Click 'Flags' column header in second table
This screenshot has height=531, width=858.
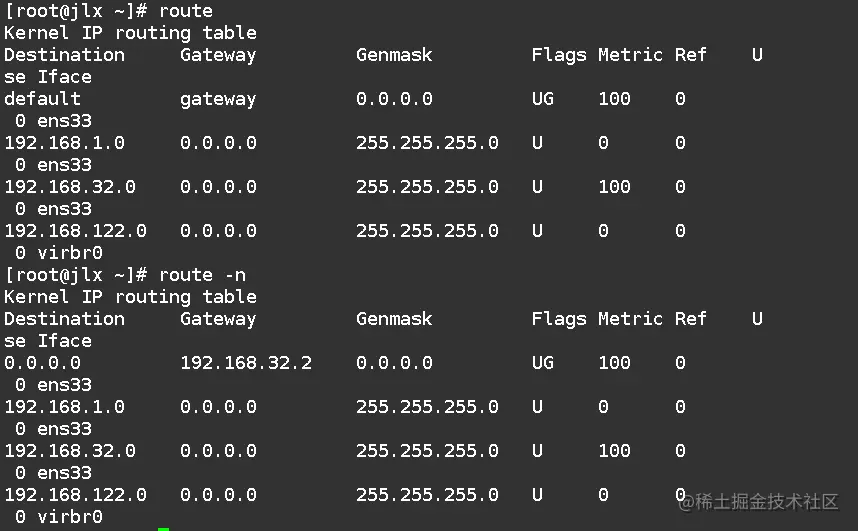point(559,319)
